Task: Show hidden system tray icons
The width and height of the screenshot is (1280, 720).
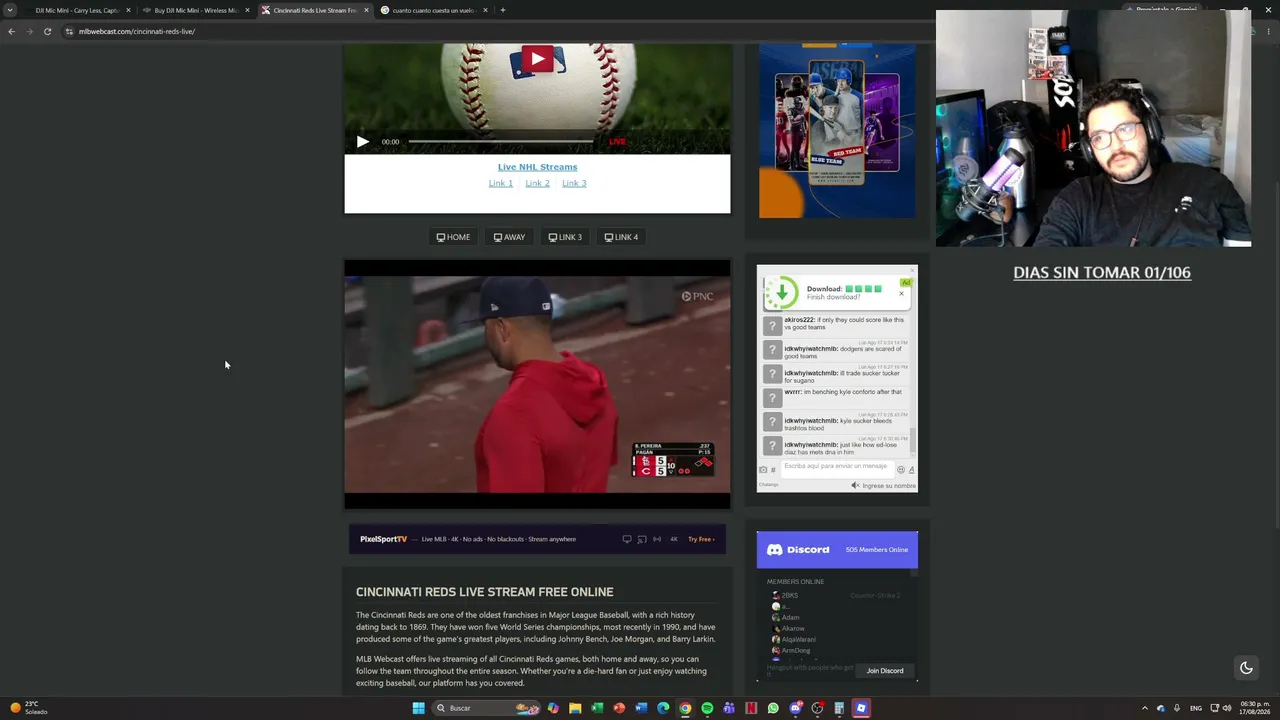Action: pos(1145,708)
